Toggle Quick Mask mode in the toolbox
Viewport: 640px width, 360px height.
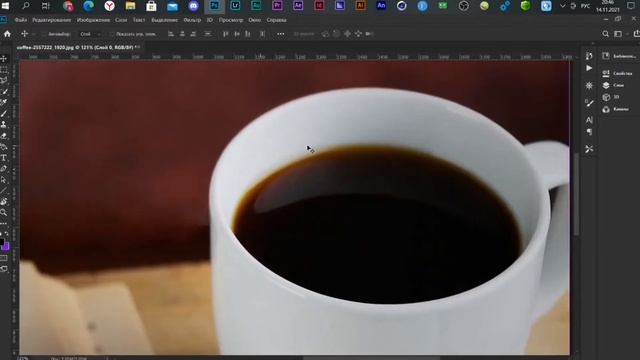(x=4, y=258)
